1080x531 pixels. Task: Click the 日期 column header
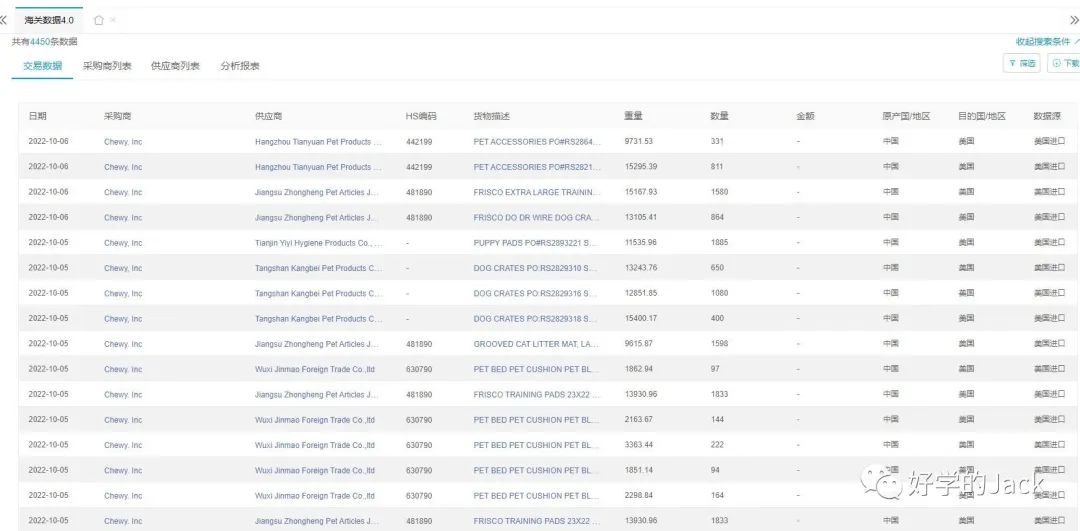tap(37, 116)
